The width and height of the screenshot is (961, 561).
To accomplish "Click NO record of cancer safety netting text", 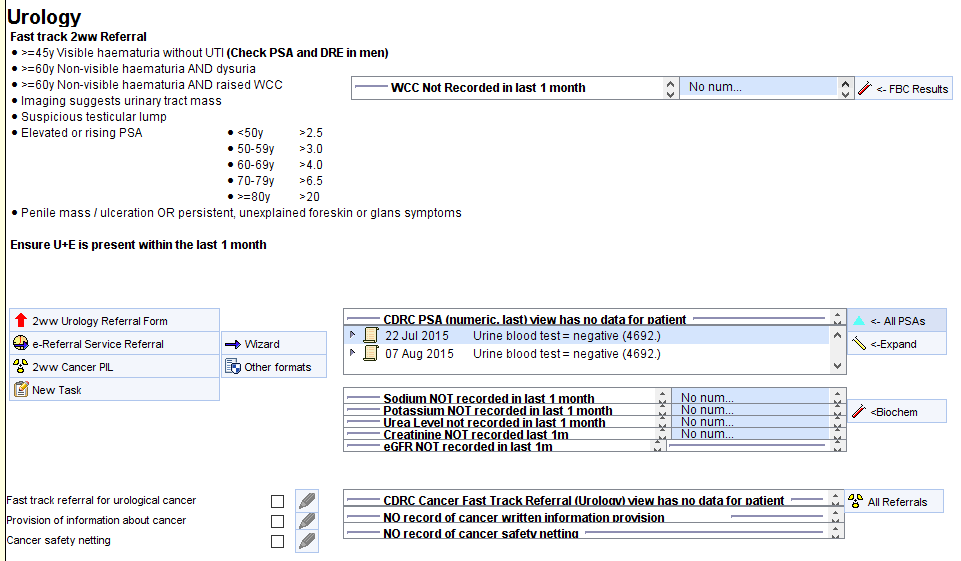I will click(x=480, y=534).
